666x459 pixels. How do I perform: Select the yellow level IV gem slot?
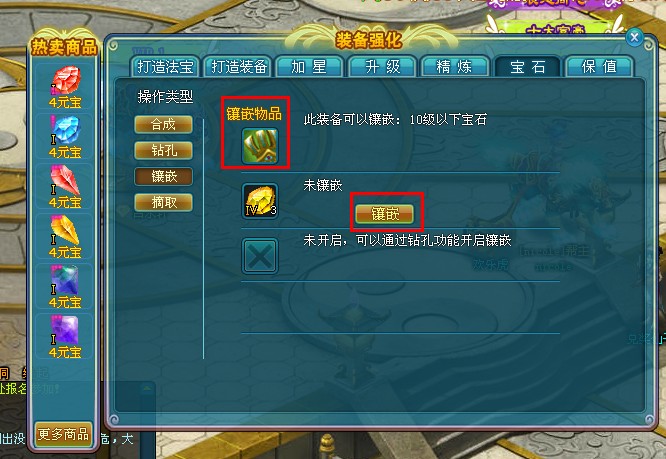[260, 201]
